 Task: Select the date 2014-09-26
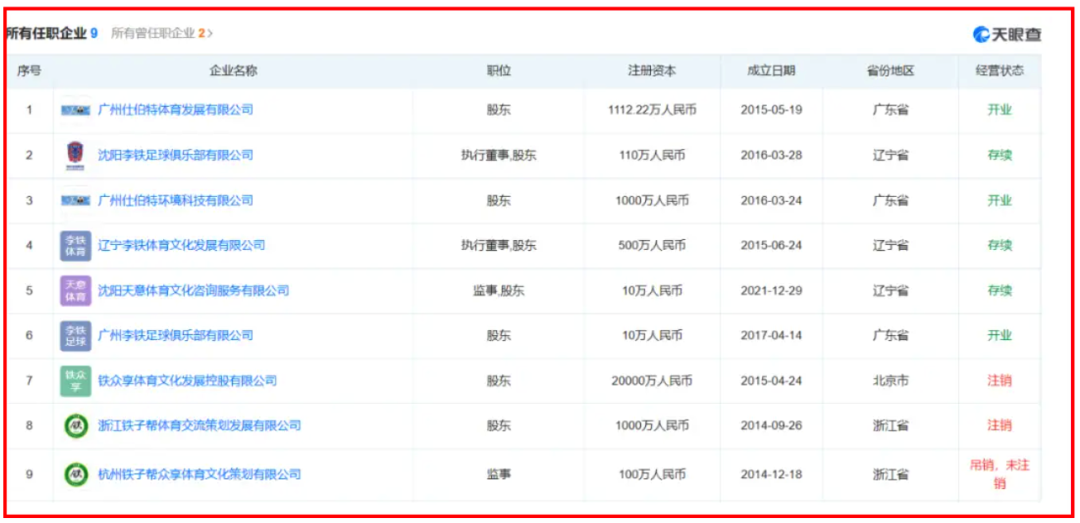(x=771, y=426)
